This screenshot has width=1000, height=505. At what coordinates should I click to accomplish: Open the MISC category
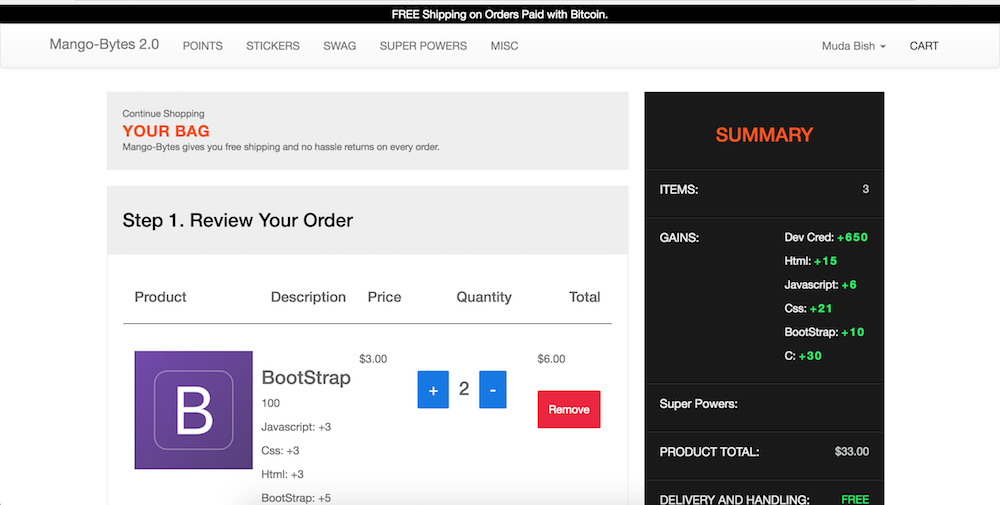tap(504, 46)
